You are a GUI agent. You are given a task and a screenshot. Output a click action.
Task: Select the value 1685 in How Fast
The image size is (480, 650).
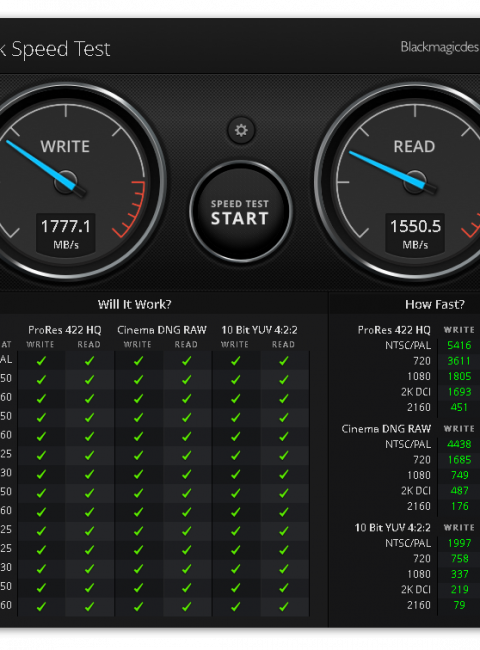pyautogui.click(x=459, y=460)
